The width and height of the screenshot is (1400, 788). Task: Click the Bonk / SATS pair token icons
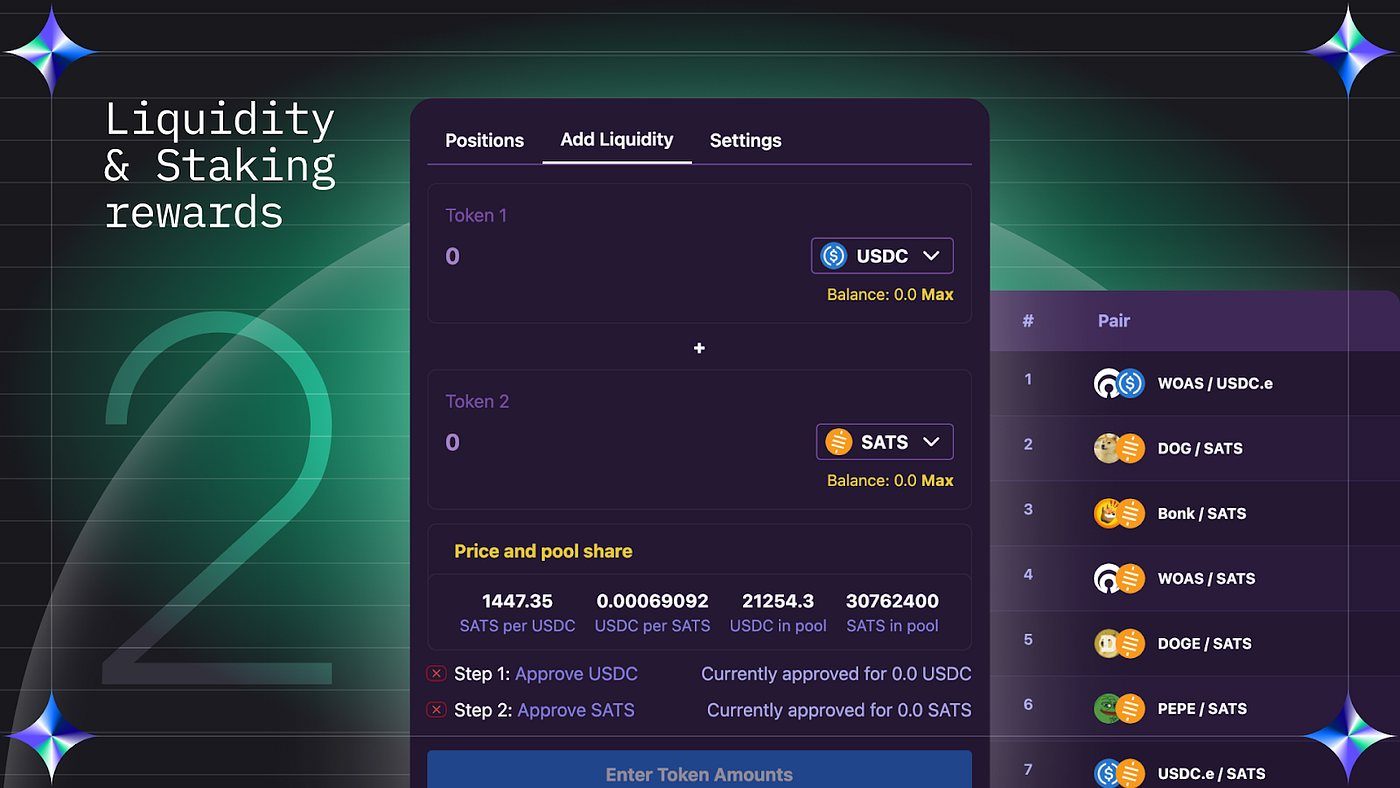pos(1119,513)
